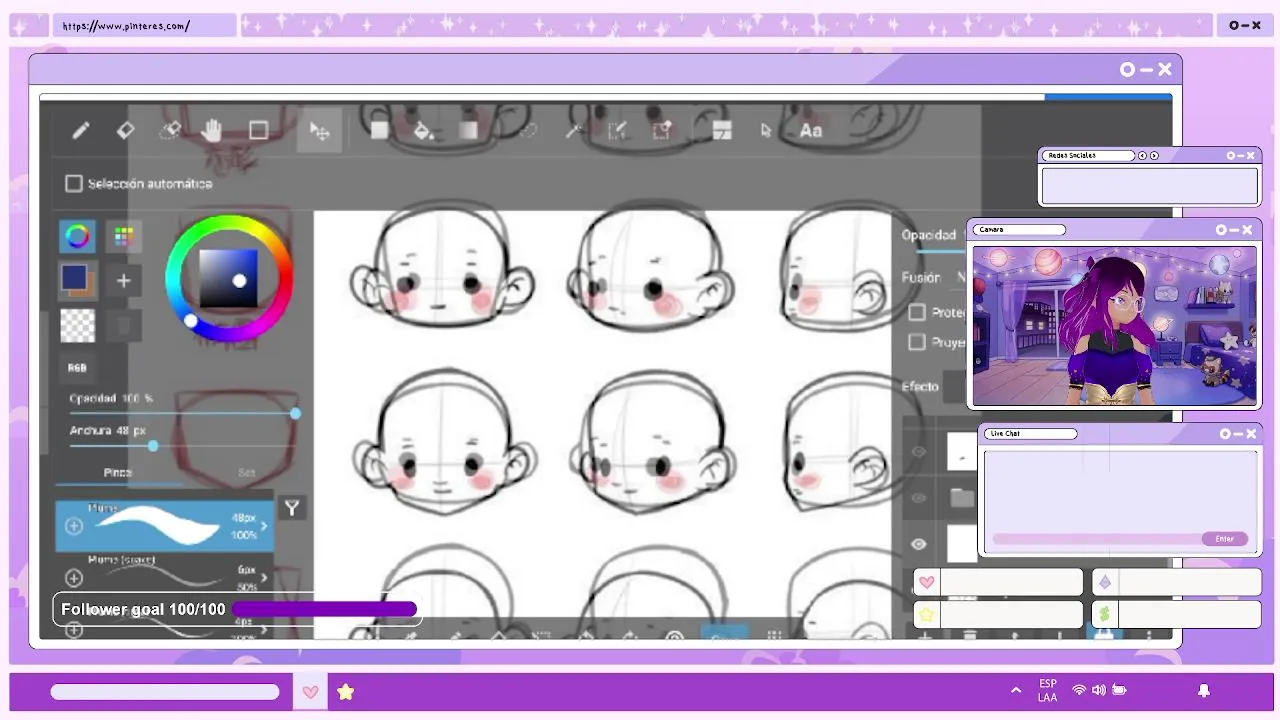Select the panel divide tool
Viewport: 1280px width, 720px height.
pos(722,130)
